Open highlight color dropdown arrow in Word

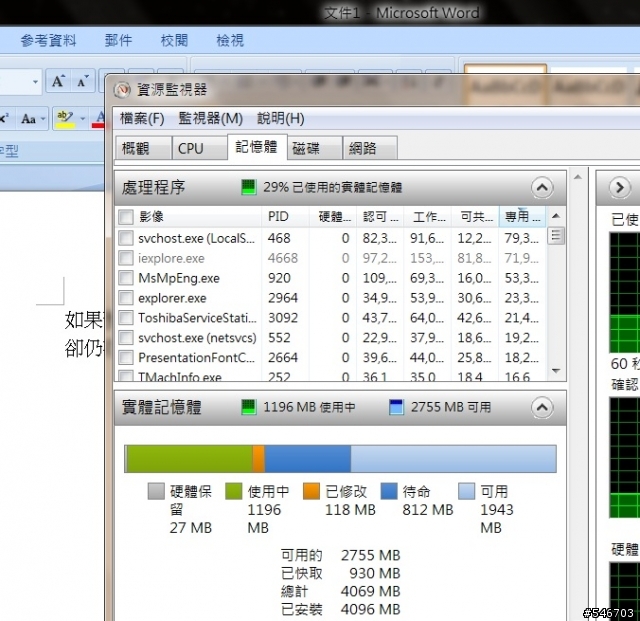[x=83, y=119]
